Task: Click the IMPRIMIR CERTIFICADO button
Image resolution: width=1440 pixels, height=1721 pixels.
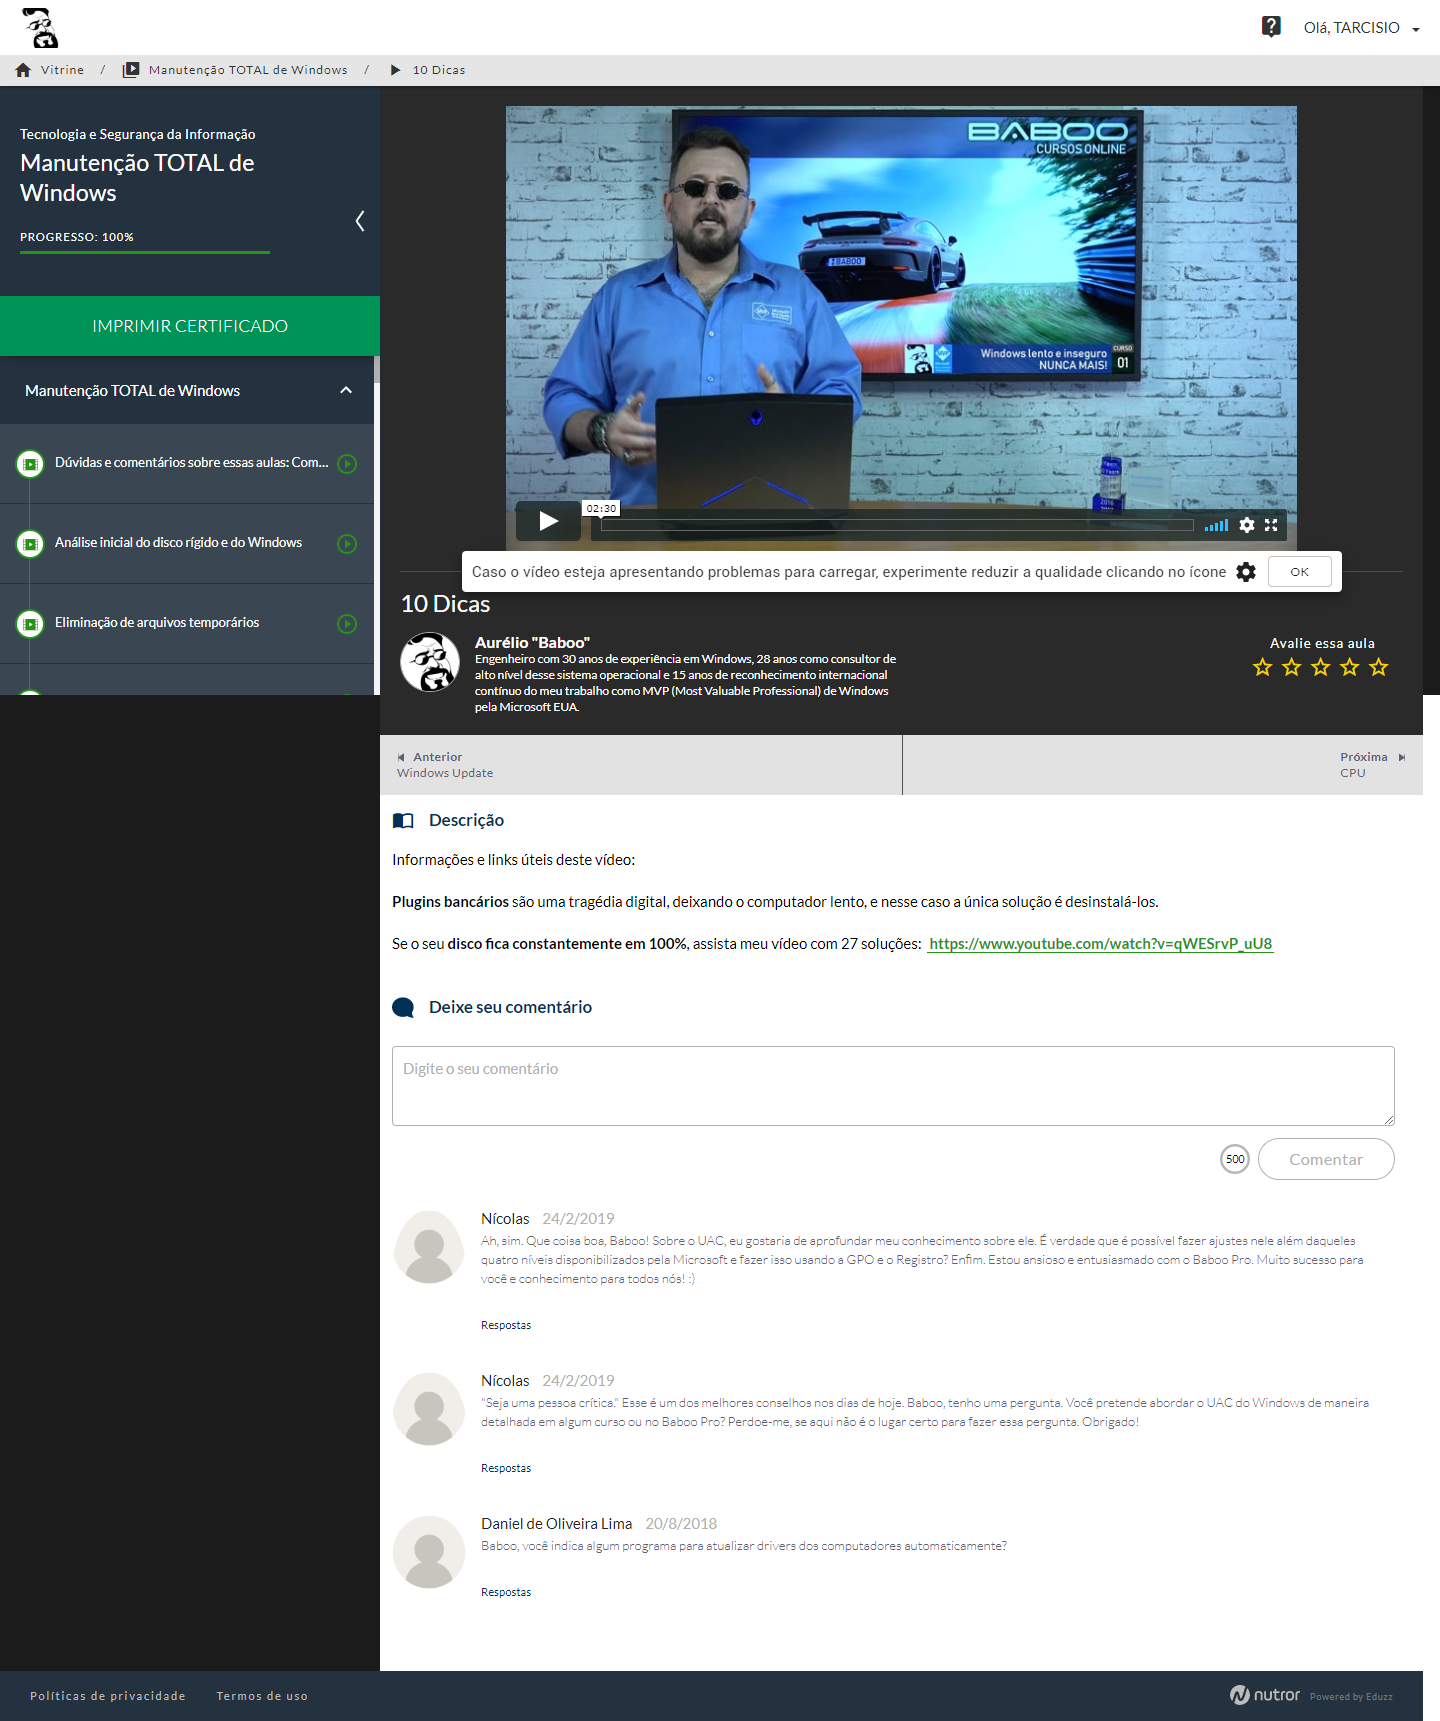Action: point(190,326)
